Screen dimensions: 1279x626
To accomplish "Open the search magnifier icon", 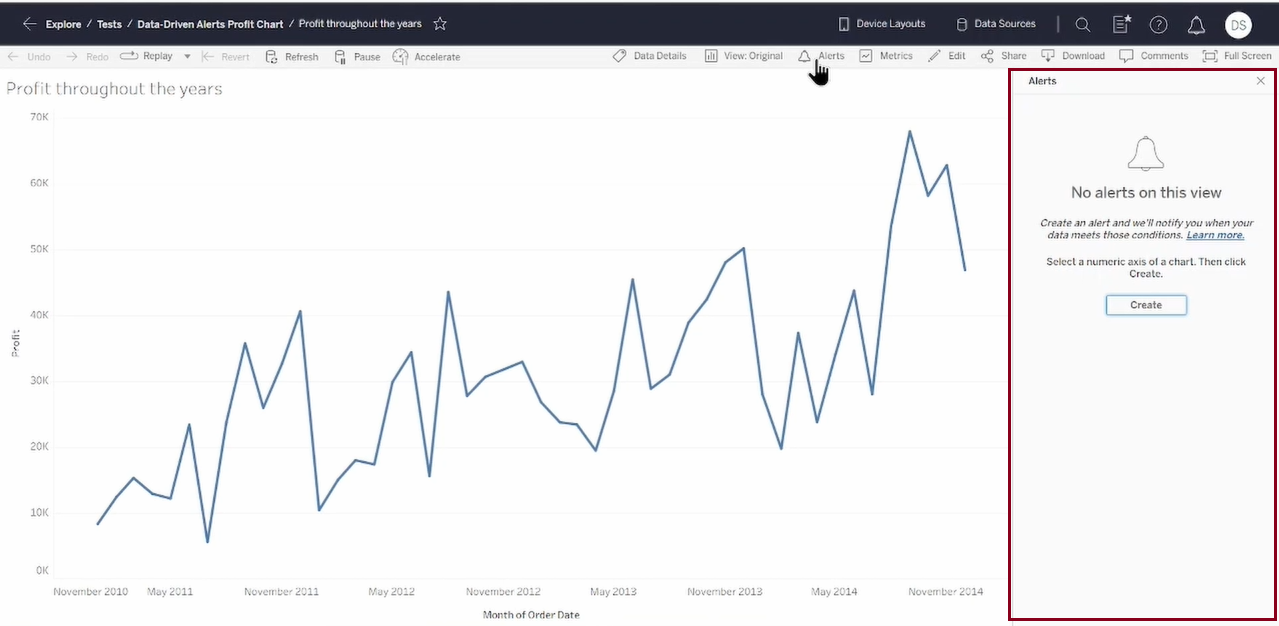I will point(1083,25).
